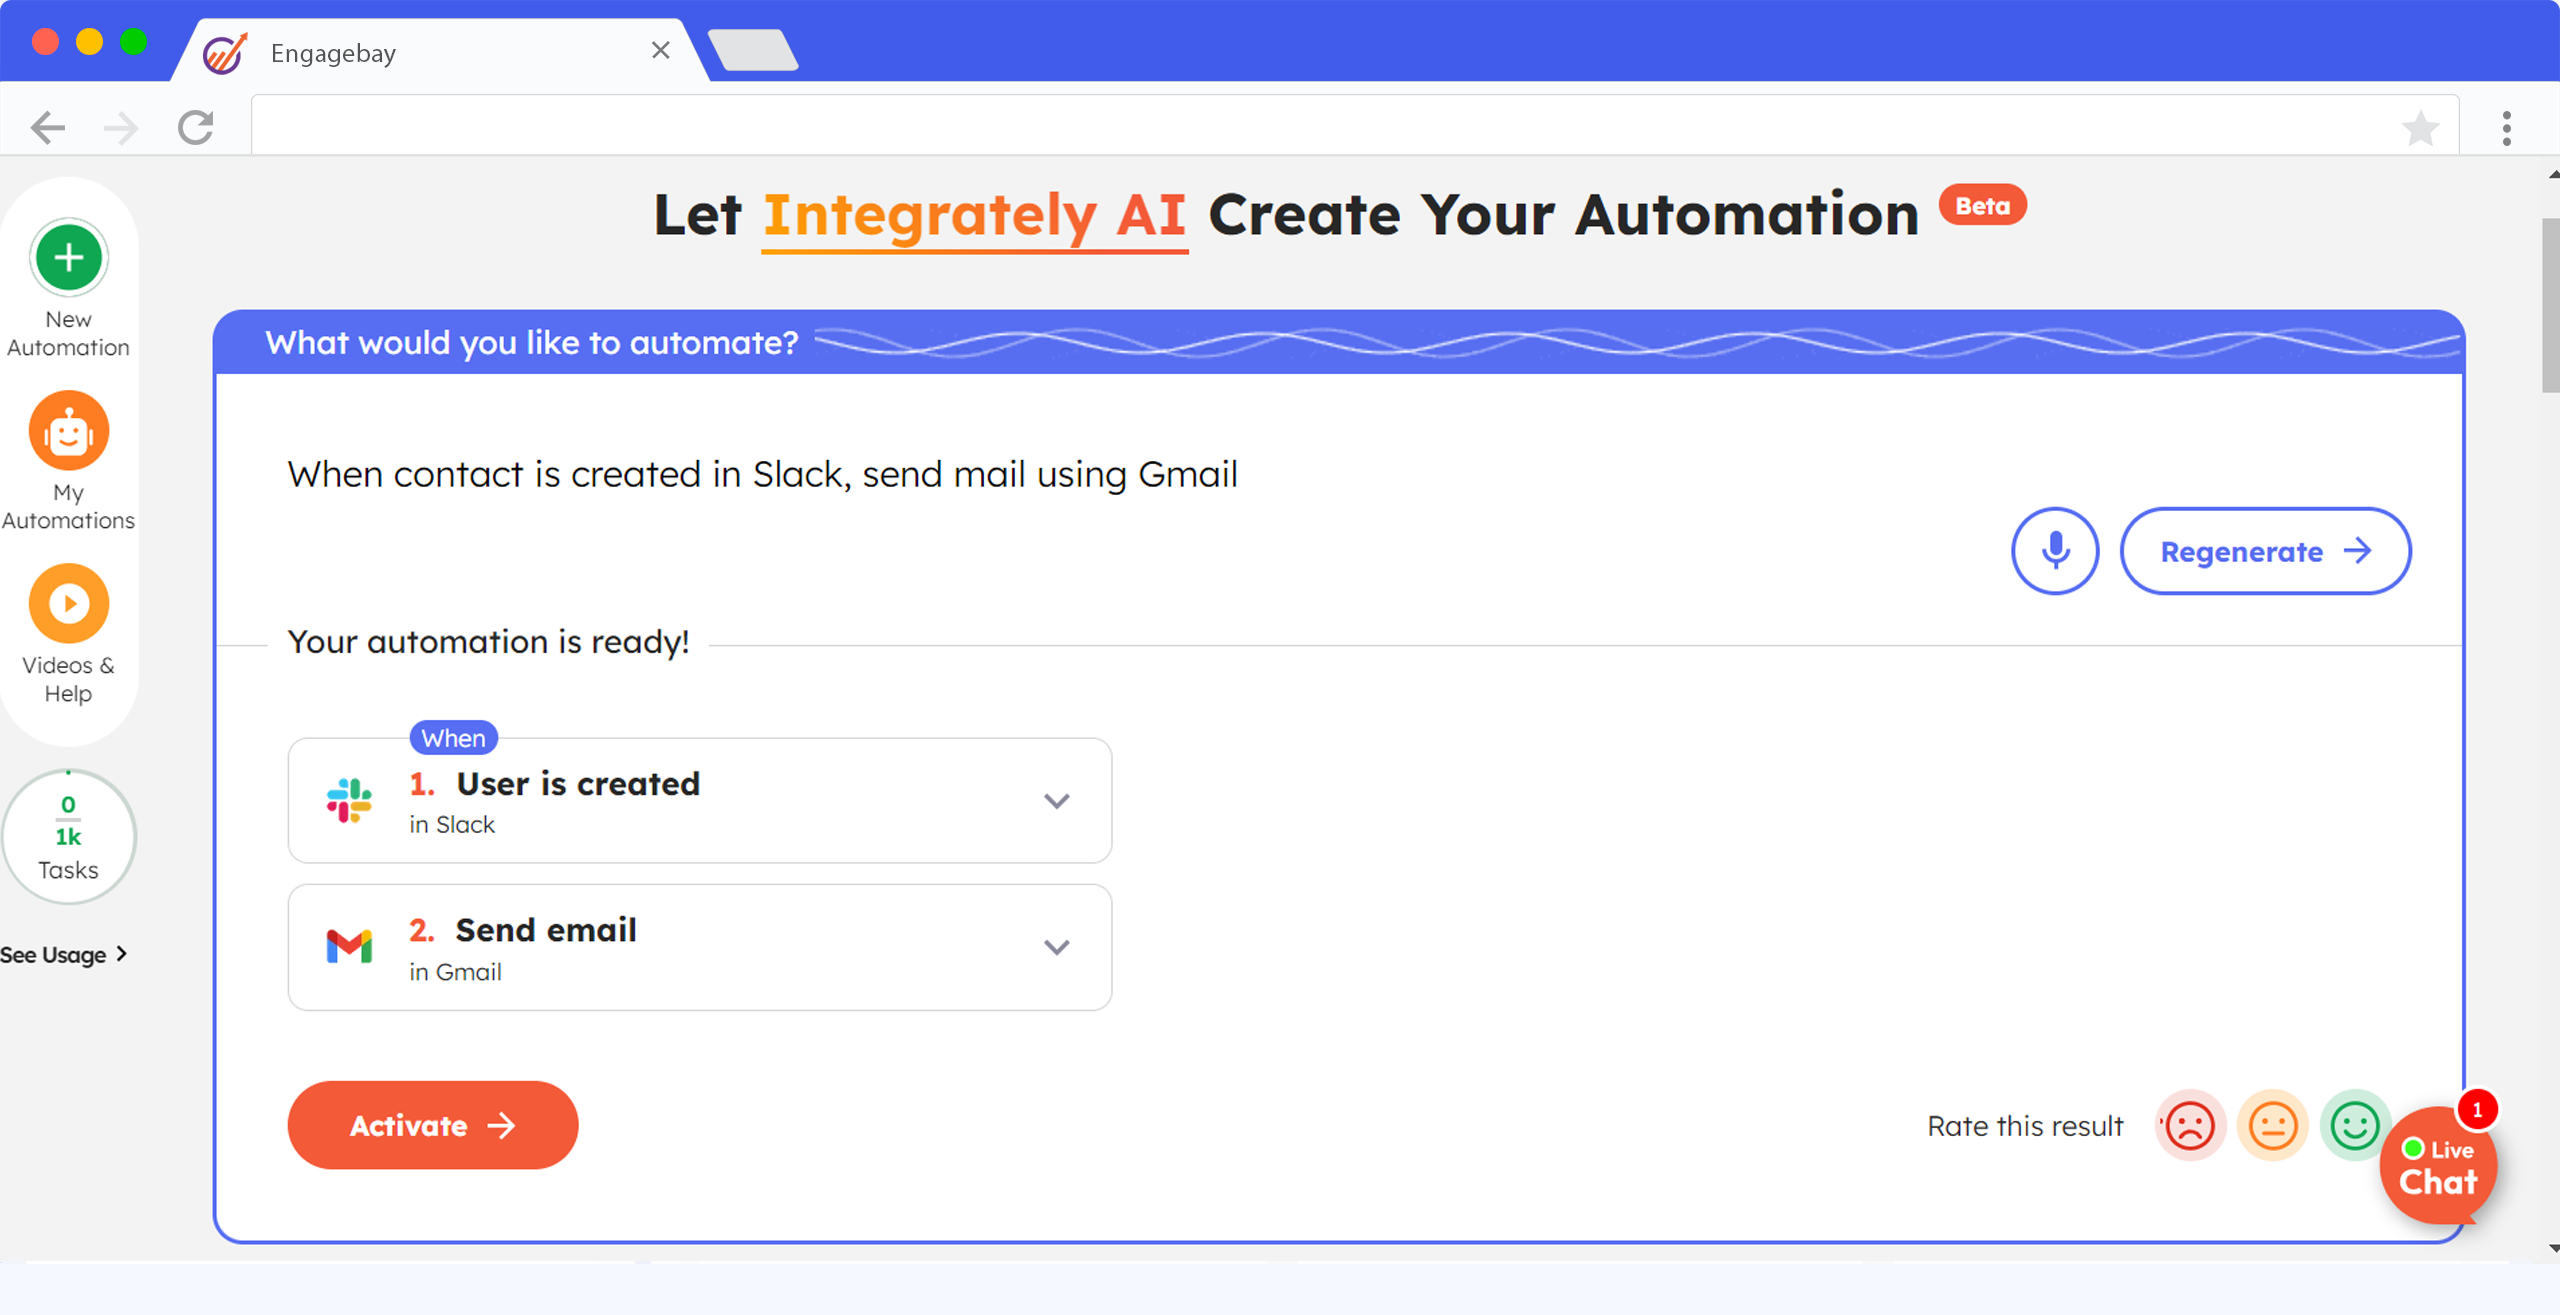Click the Gmail logo in step 2
This screenshot has height=1315, width=2560.
pos(349,946)
